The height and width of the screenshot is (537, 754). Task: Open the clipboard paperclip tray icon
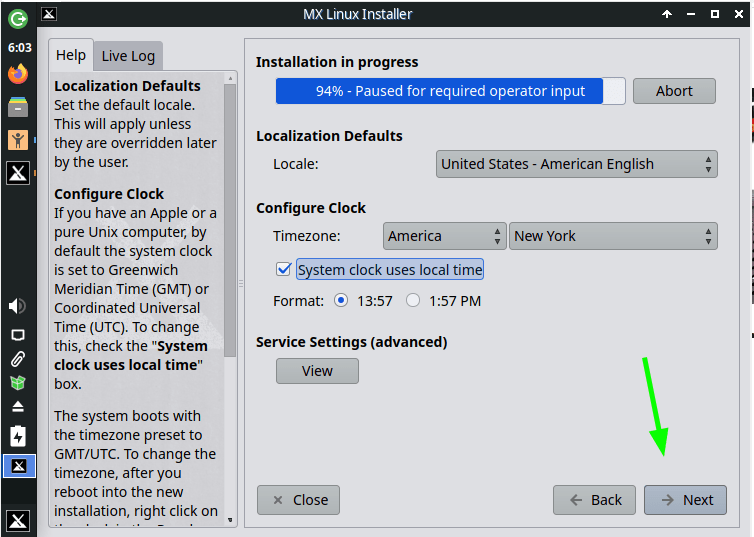click(x=18, y=359)
